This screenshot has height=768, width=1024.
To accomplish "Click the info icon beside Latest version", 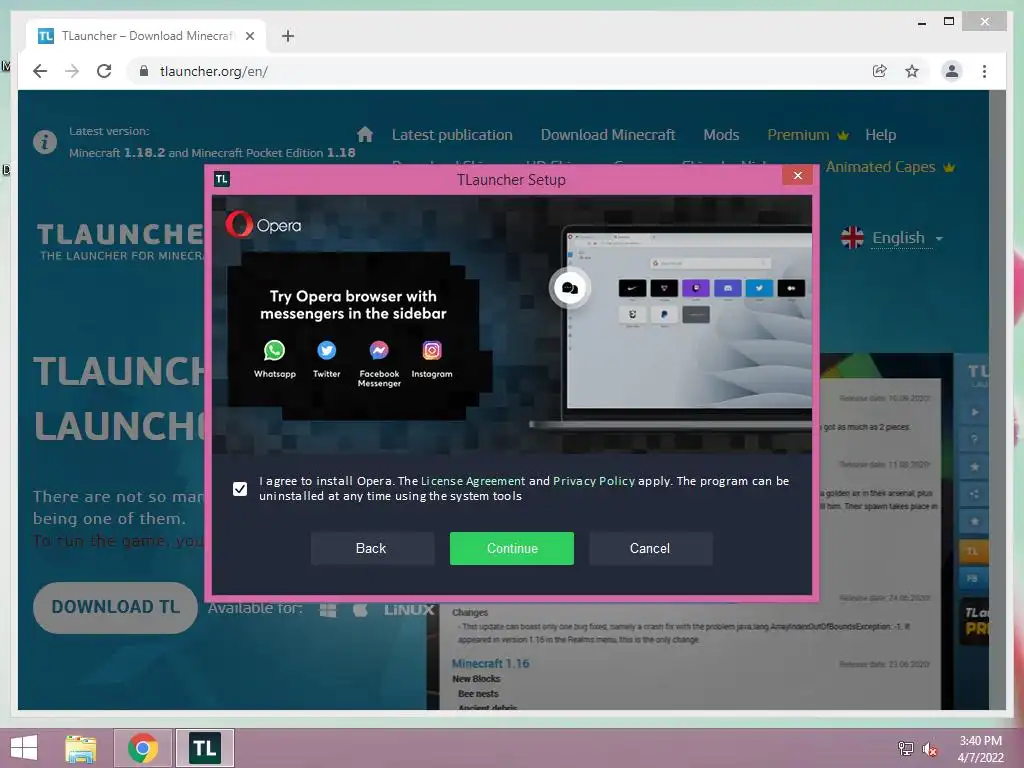I will coord(44,142).
